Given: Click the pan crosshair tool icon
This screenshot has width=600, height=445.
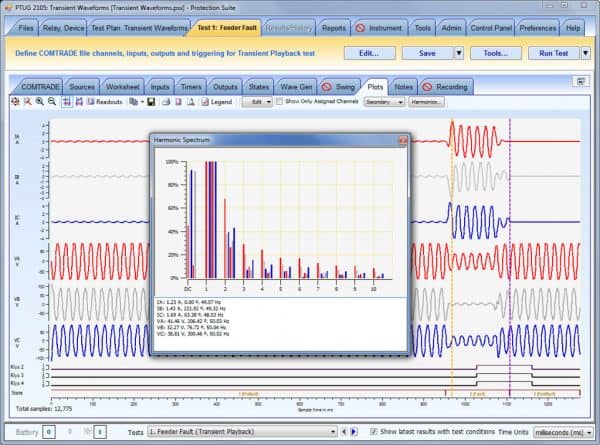Looking at the screenshot, I should click(x=15, y=102).
